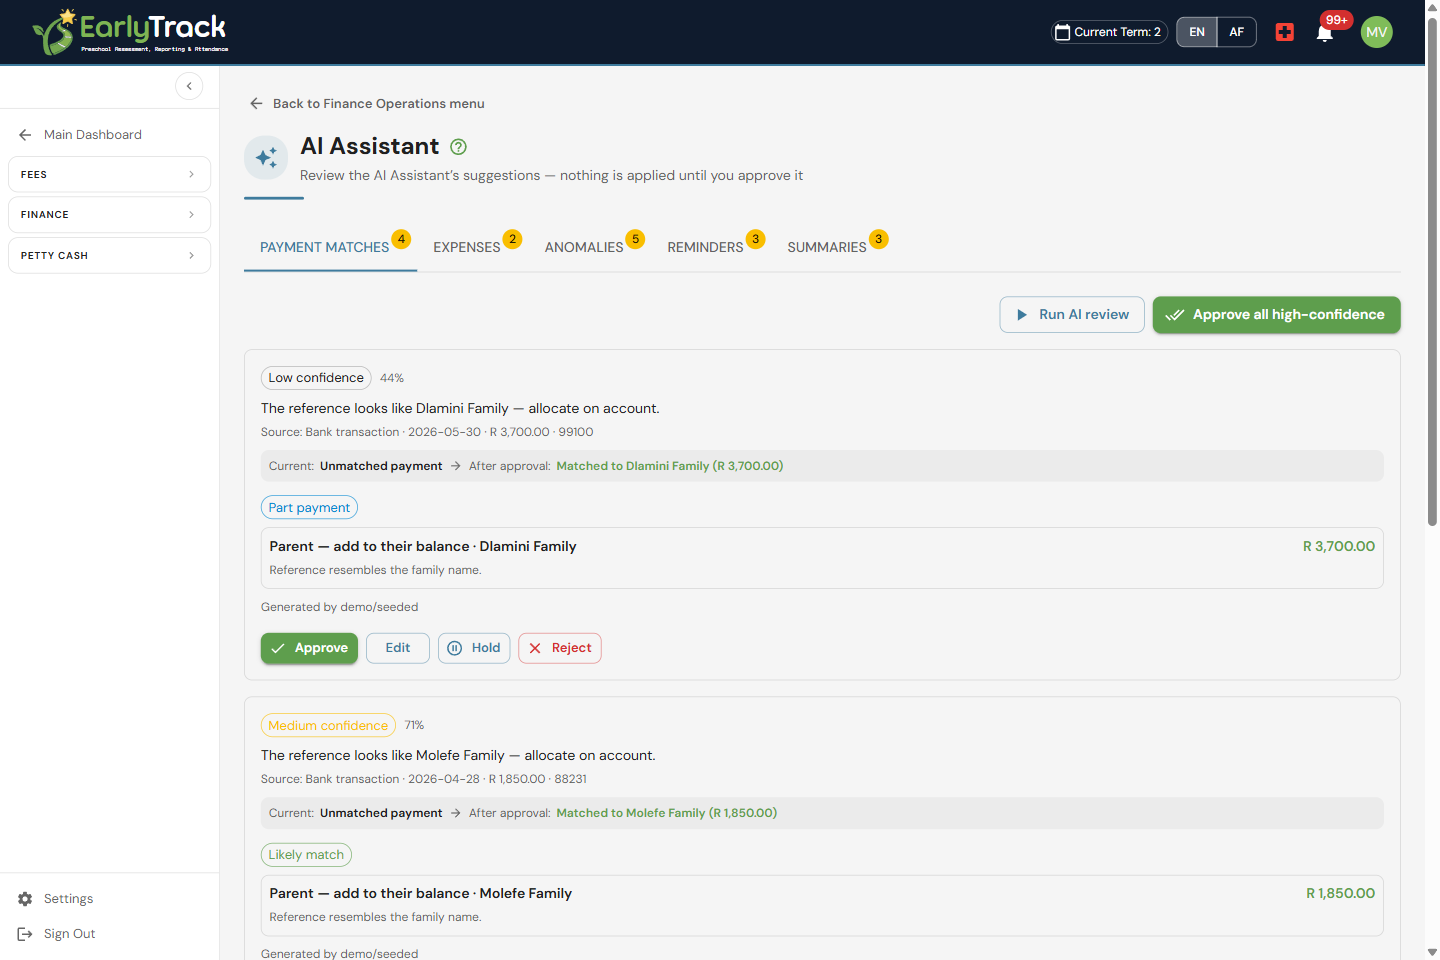The height and width of the screenshot is (960, 1440).
Task: Click the 71% confidence value
Action: click(414, 725)
